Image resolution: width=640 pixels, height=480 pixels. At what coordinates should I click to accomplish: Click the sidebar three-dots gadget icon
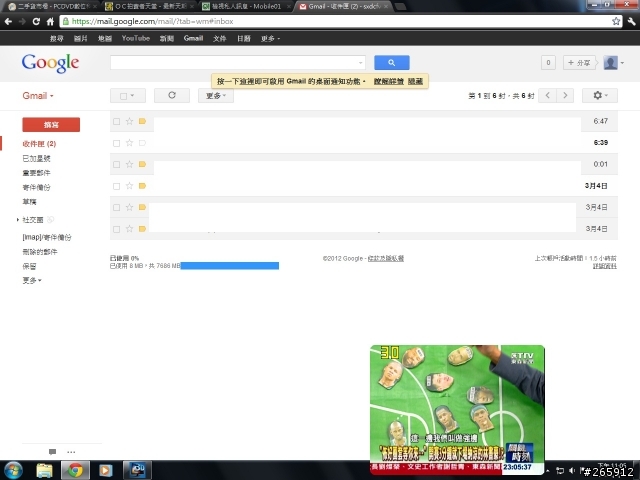coord(71,452)
